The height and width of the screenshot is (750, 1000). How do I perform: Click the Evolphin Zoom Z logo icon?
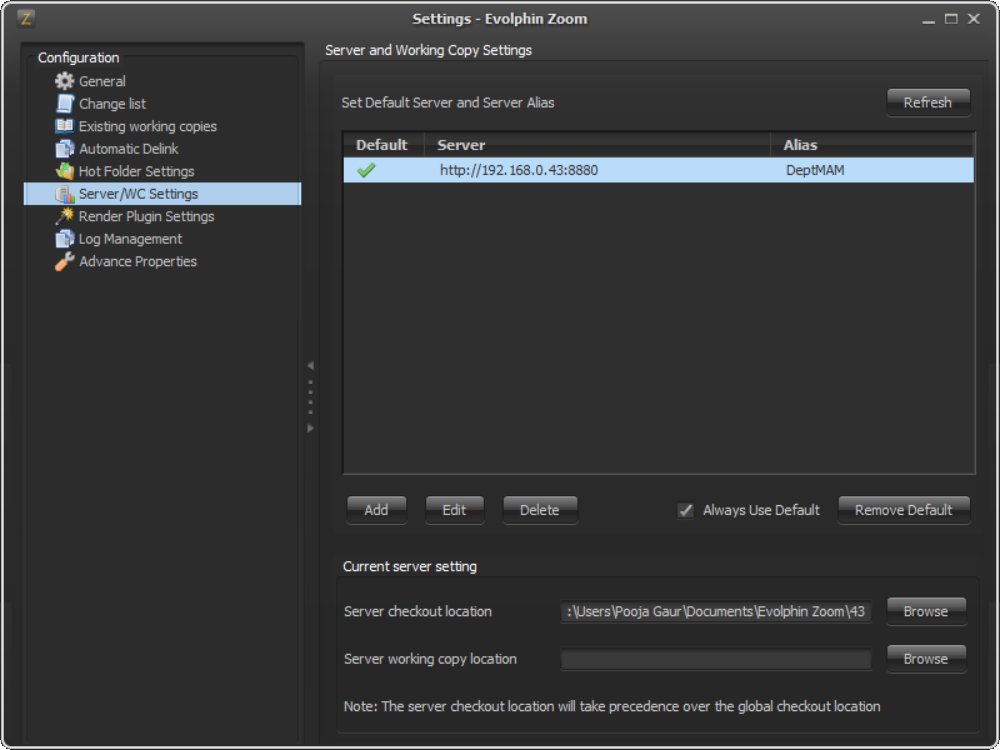click(x=26, y=18)
